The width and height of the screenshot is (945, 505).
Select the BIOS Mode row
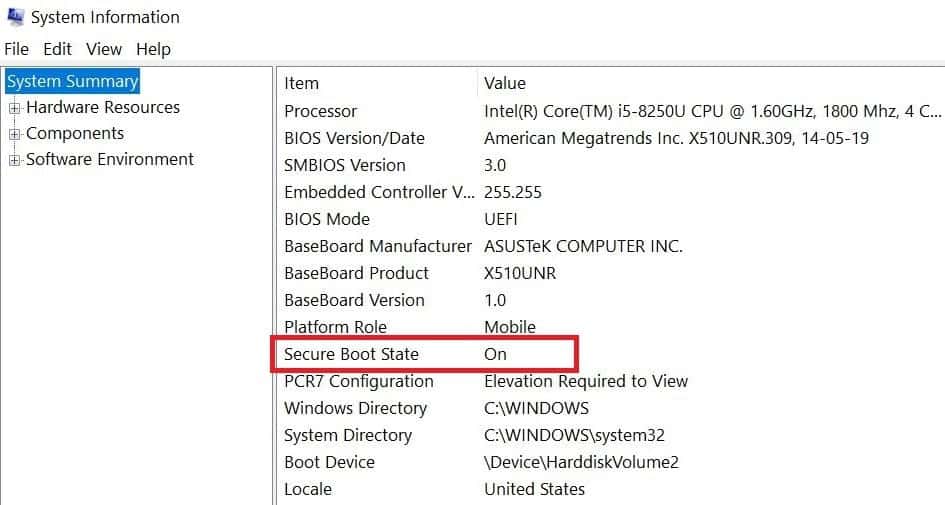(327, 219)
